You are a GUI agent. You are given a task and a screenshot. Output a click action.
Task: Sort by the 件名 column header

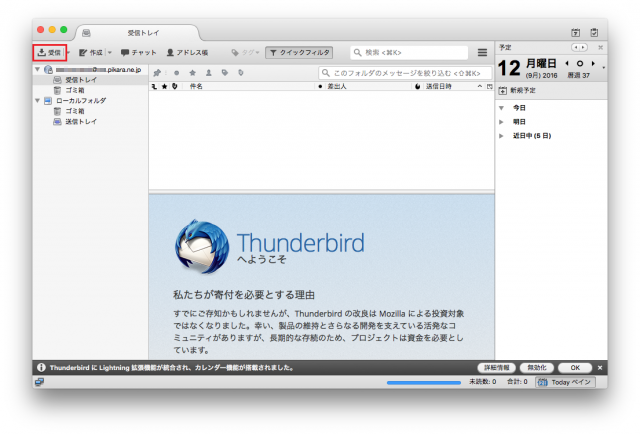tap(247, 87)
